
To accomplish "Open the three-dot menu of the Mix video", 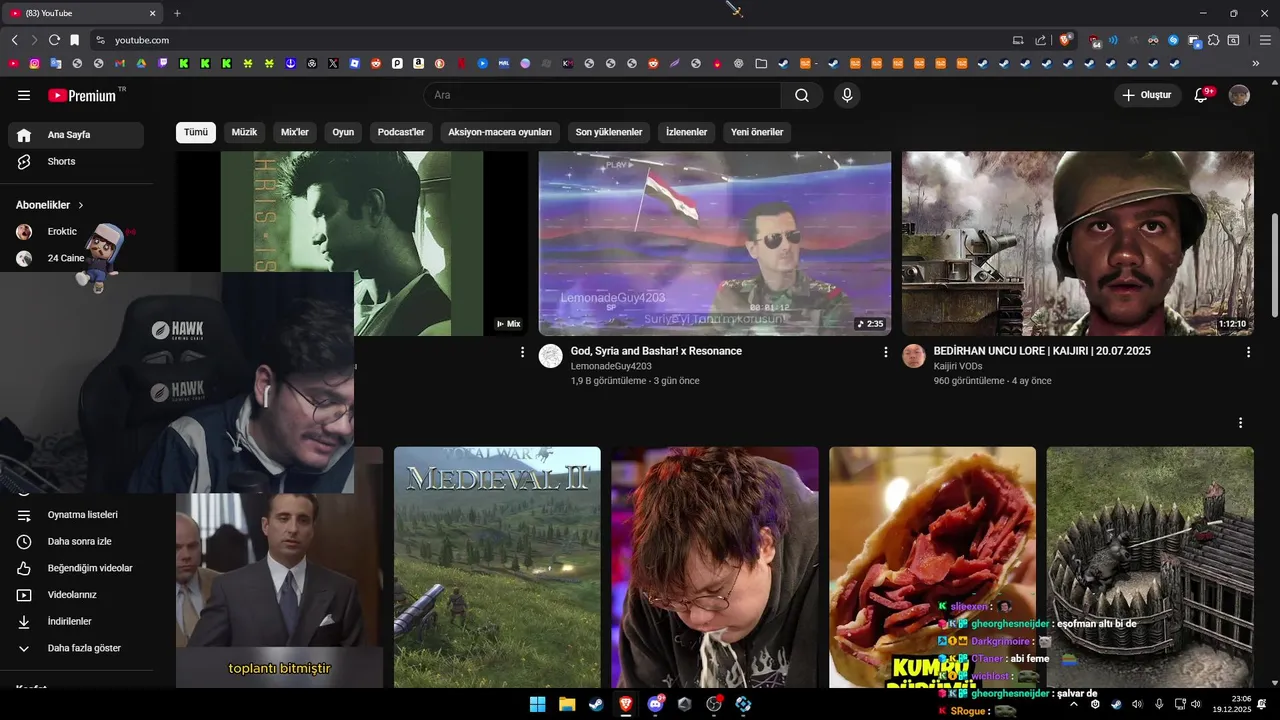I will point(522,352).
